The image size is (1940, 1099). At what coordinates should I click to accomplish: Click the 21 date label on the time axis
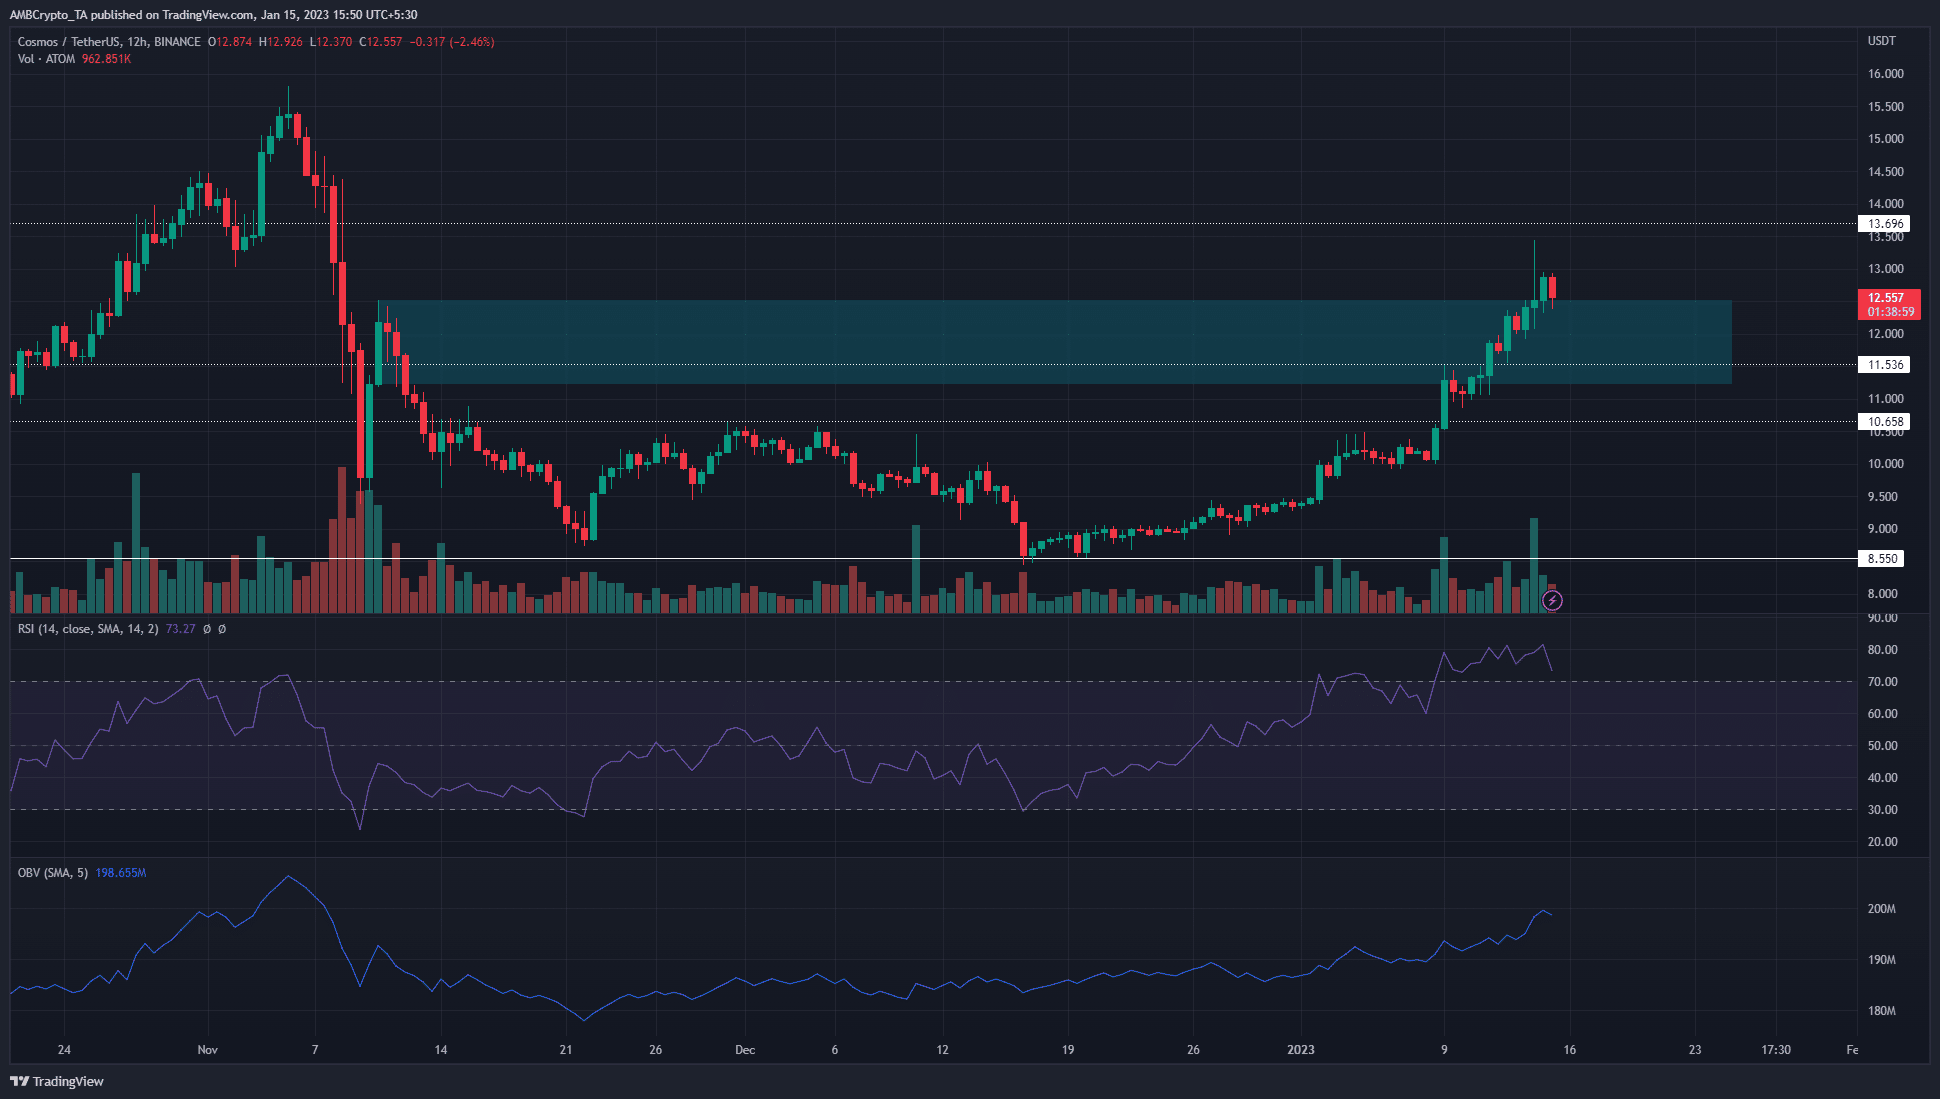(566, 1050)
